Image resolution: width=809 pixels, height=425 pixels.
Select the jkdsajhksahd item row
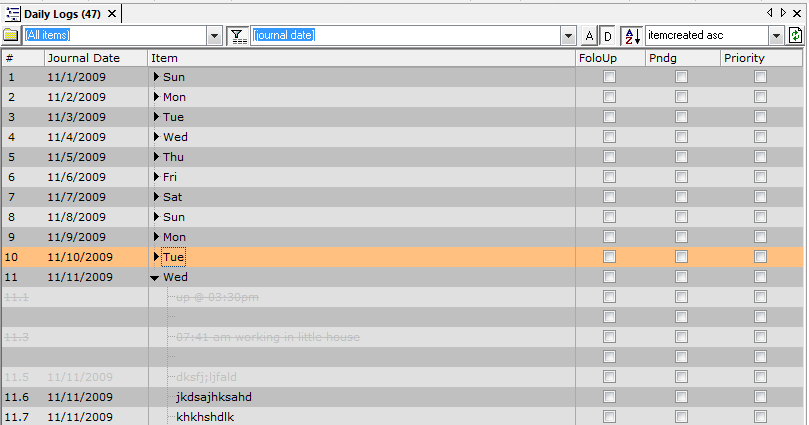213,397
